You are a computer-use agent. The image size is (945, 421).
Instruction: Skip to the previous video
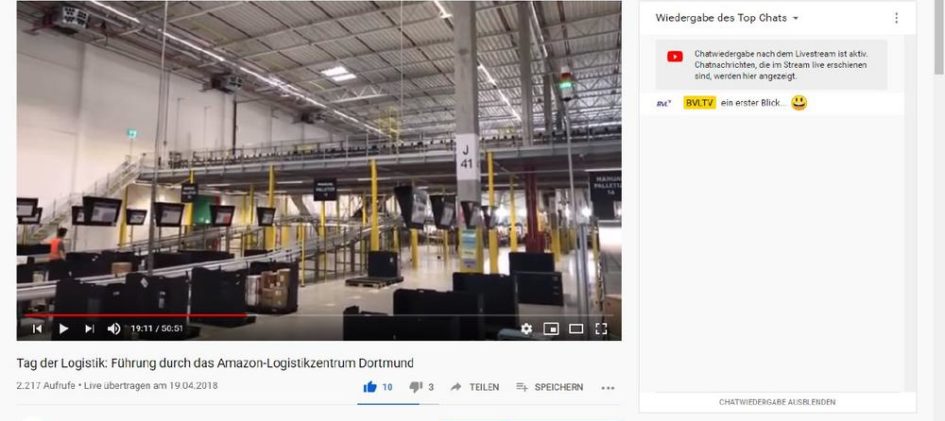click(37, 329)
